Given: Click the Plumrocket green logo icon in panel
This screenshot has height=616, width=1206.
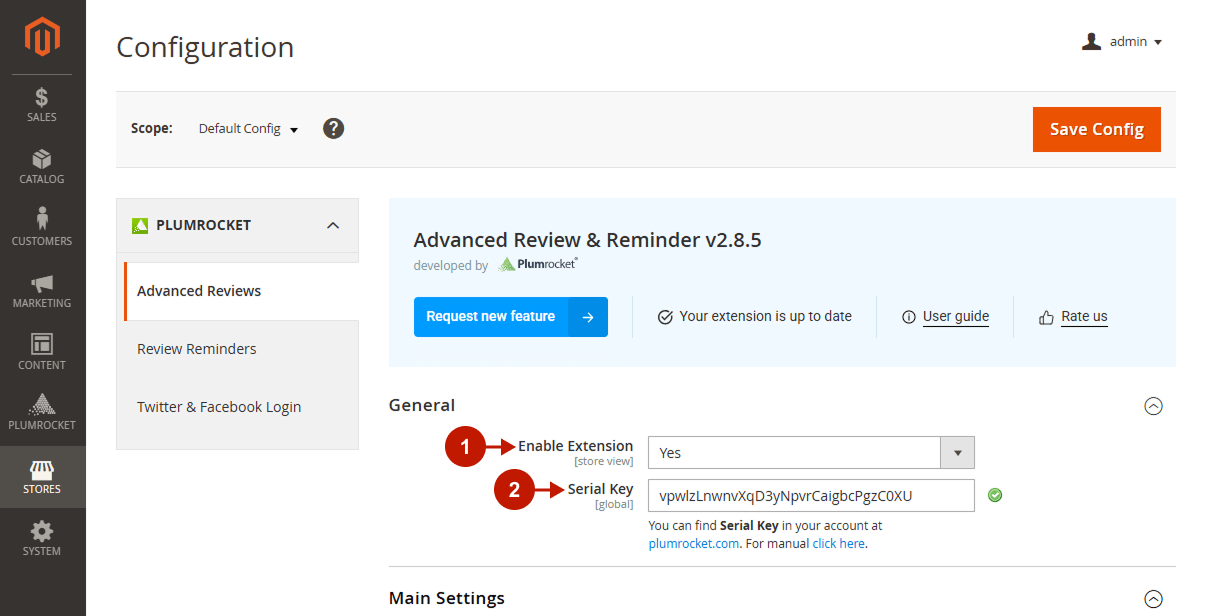Looking at the screenshot, I should 140,225.
